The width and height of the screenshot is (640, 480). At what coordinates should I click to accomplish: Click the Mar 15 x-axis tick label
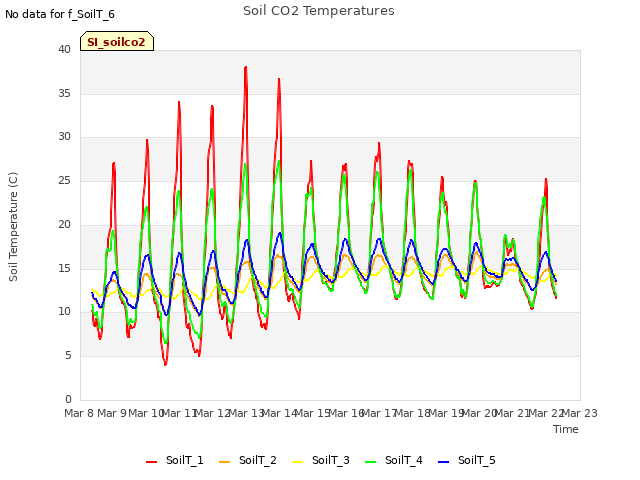[x=313, y=413]
